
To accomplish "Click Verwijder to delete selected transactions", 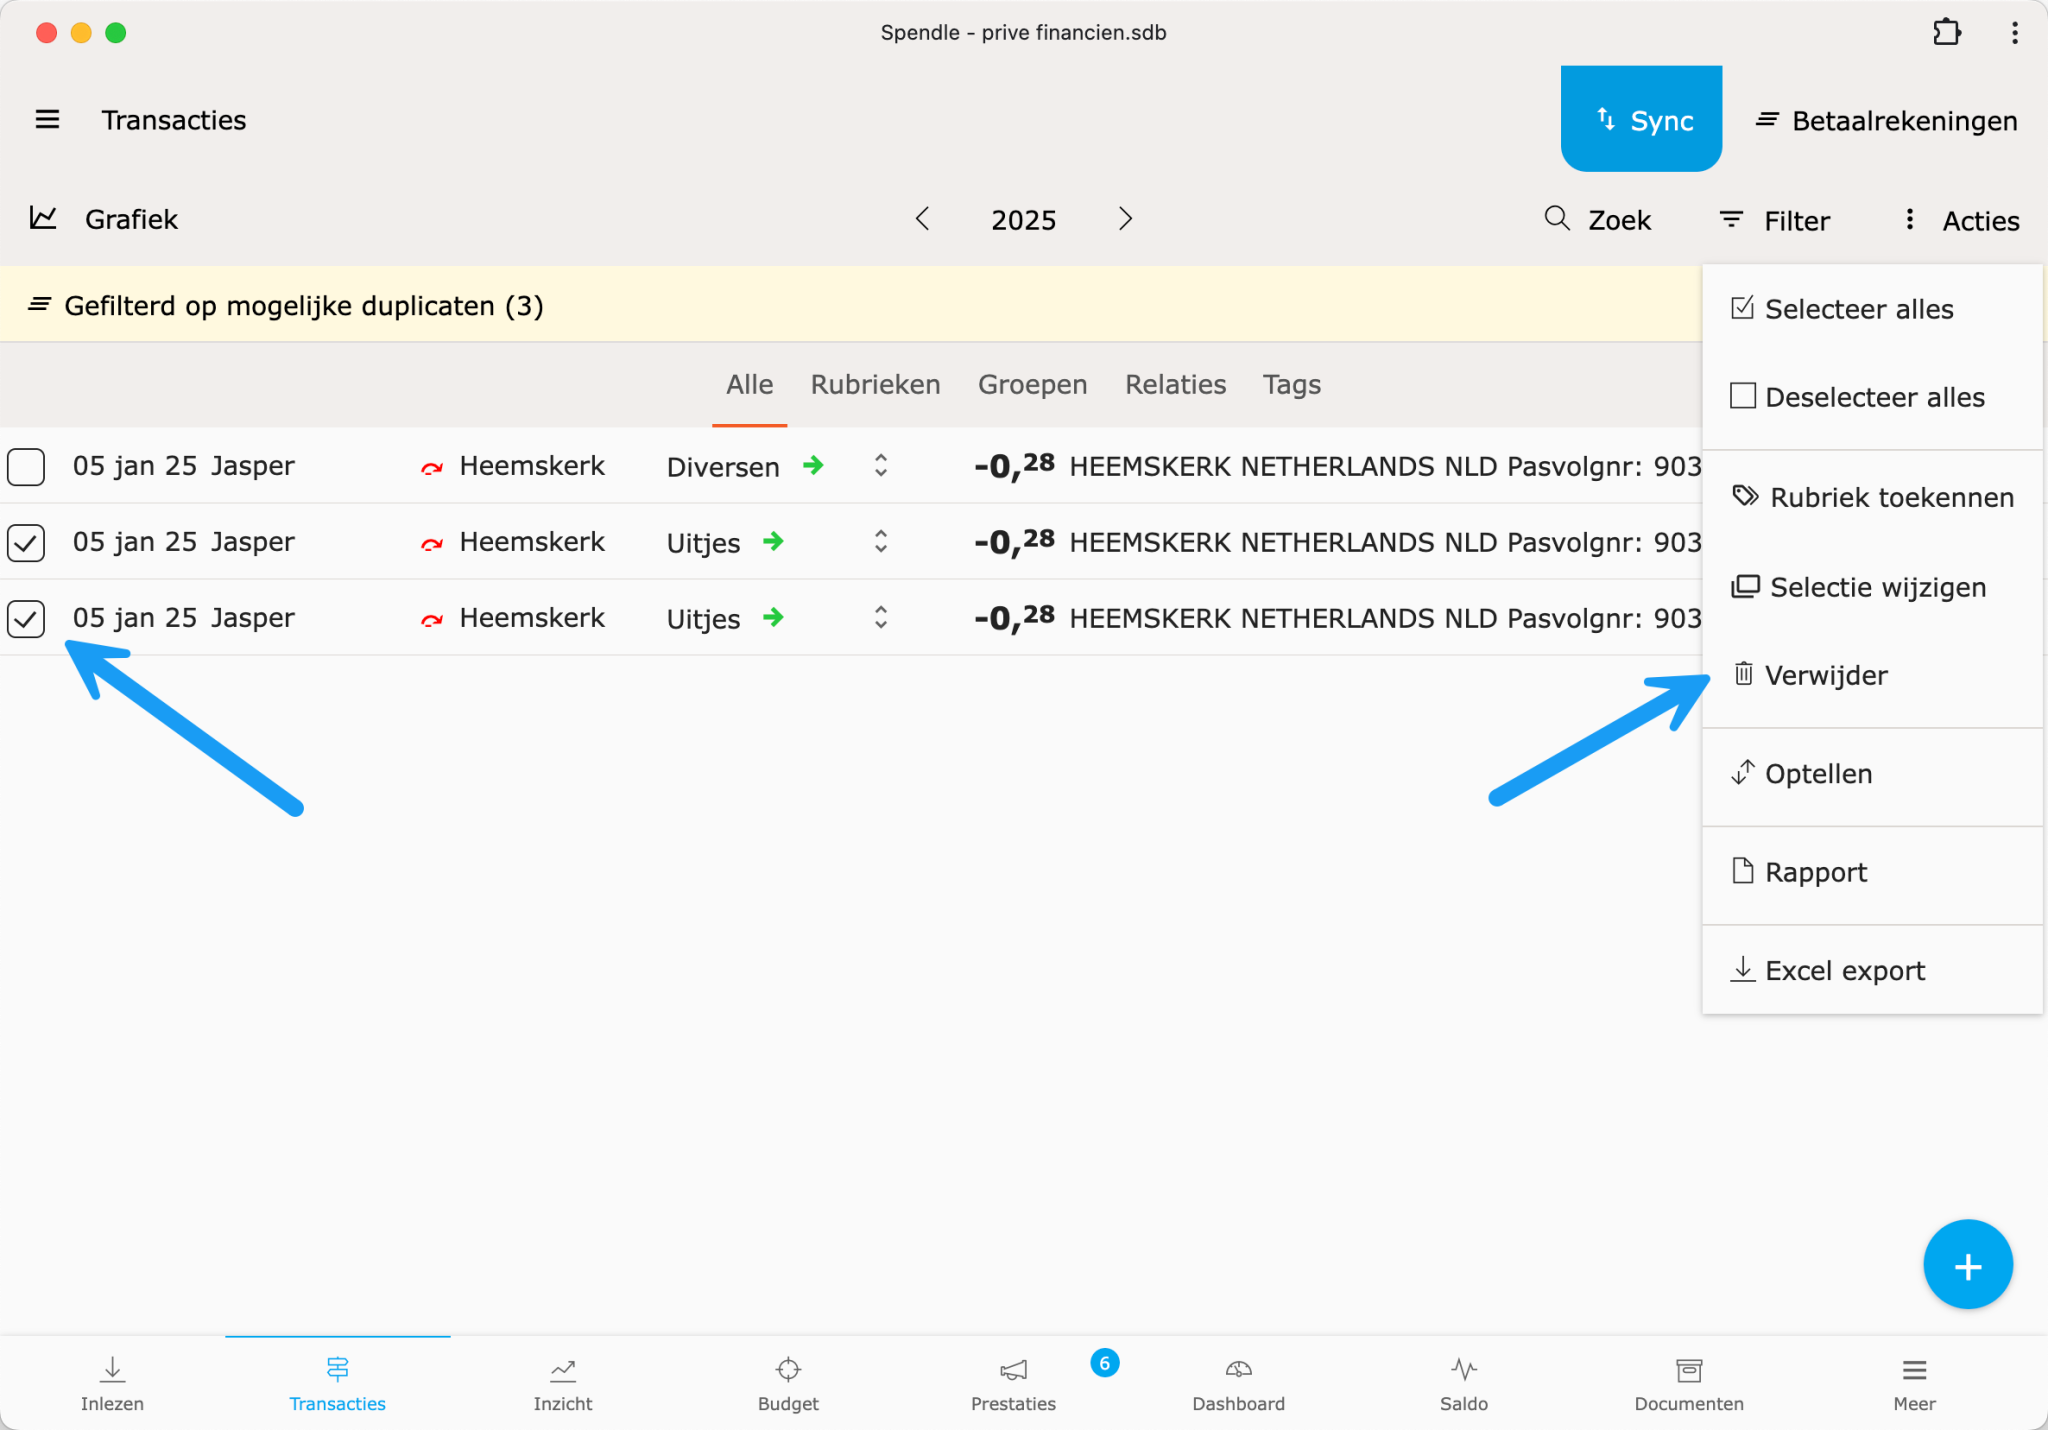I will tap(1871, 675).
